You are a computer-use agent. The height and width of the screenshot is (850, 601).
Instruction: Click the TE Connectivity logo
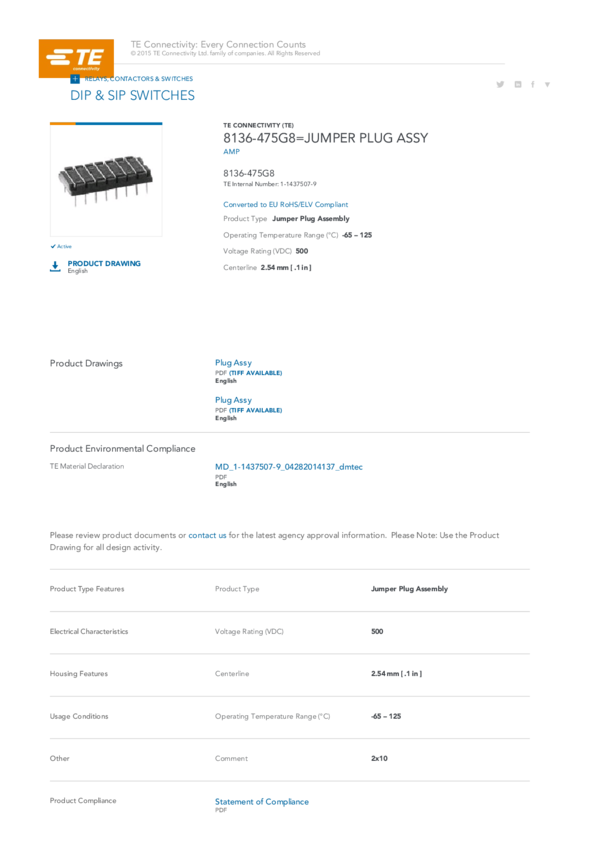[x=76, y=58]
